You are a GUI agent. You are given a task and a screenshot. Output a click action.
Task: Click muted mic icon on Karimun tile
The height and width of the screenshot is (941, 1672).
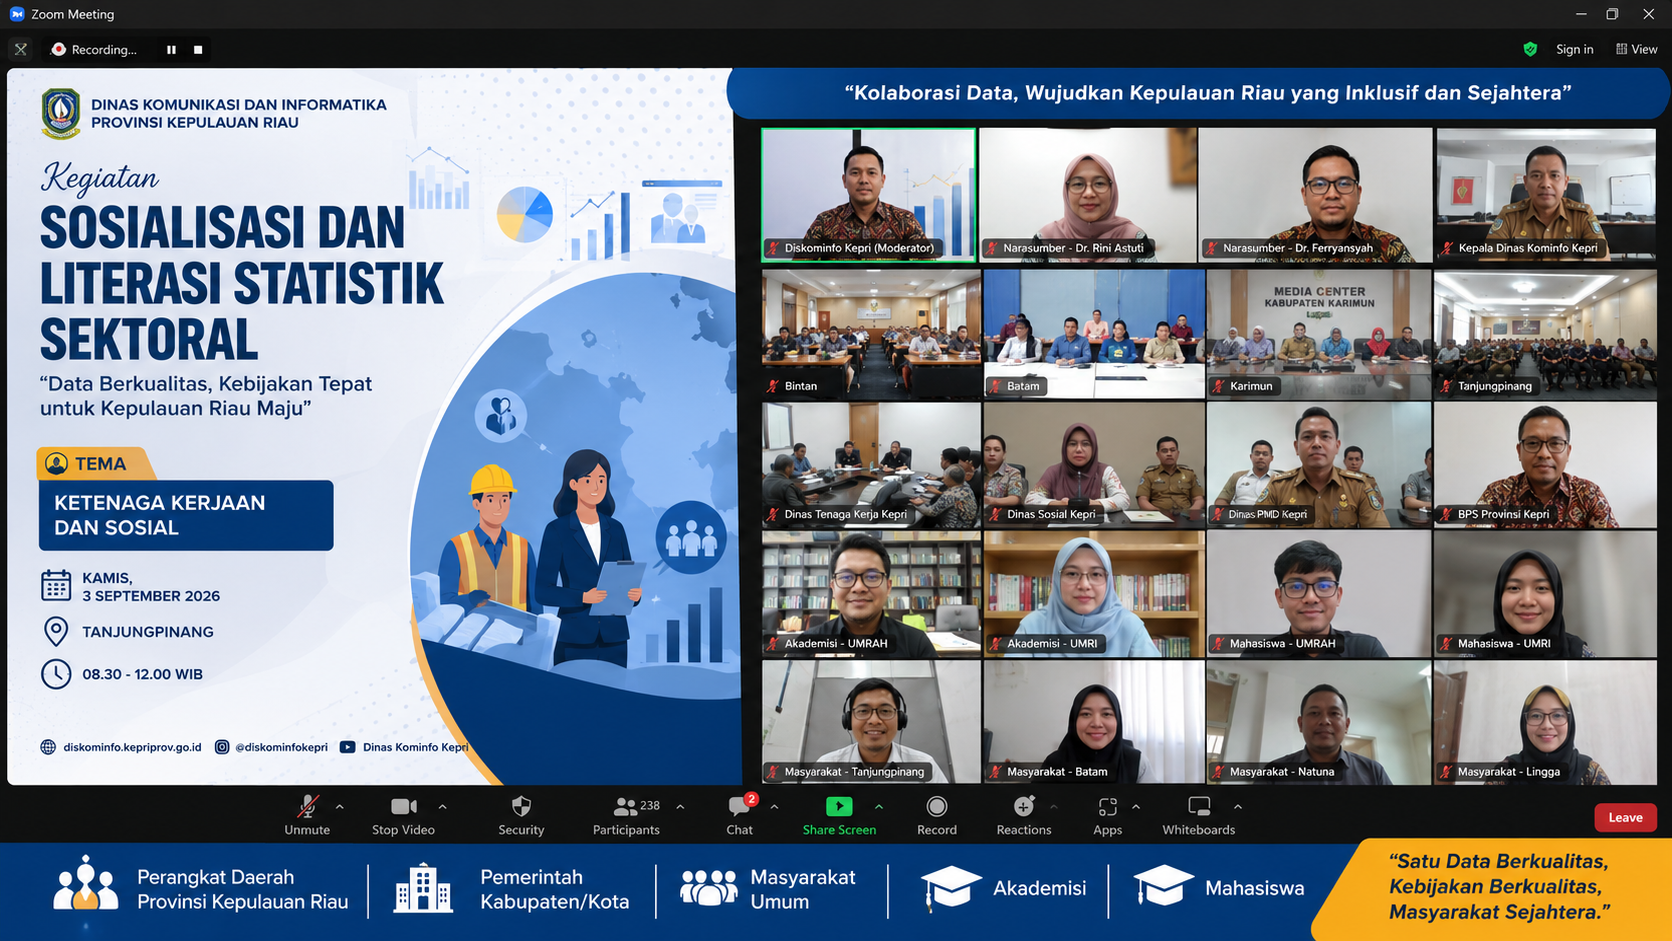click(x=1218, y=386)
